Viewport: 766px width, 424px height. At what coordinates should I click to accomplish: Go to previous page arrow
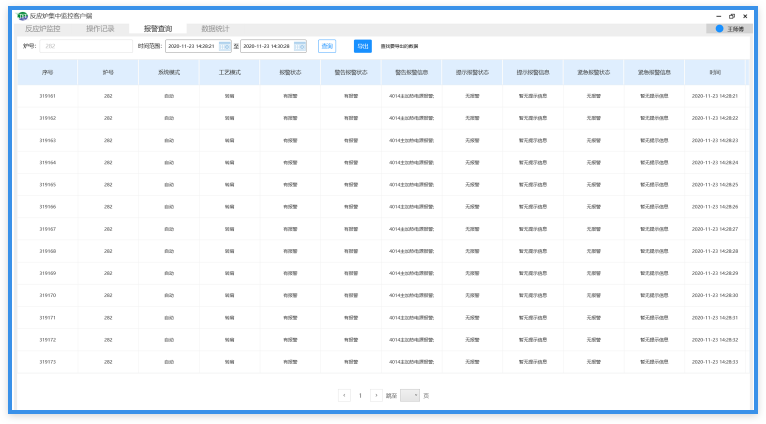point(345,395)
